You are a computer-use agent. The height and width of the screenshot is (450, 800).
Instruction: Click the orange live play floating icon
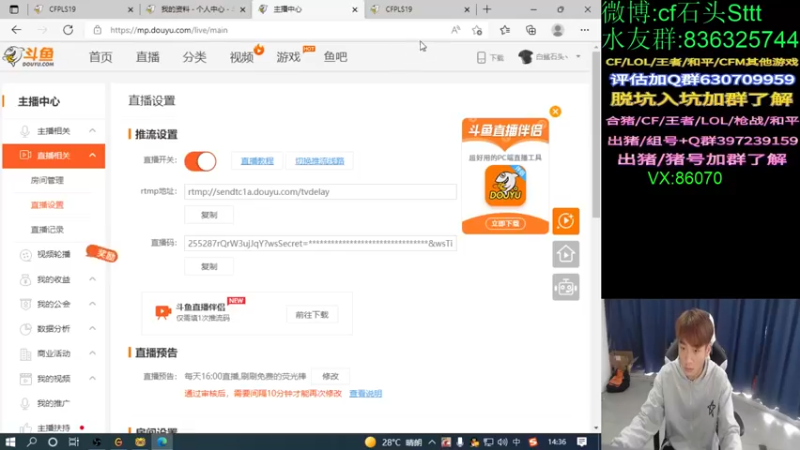click(x=566, y=221)
